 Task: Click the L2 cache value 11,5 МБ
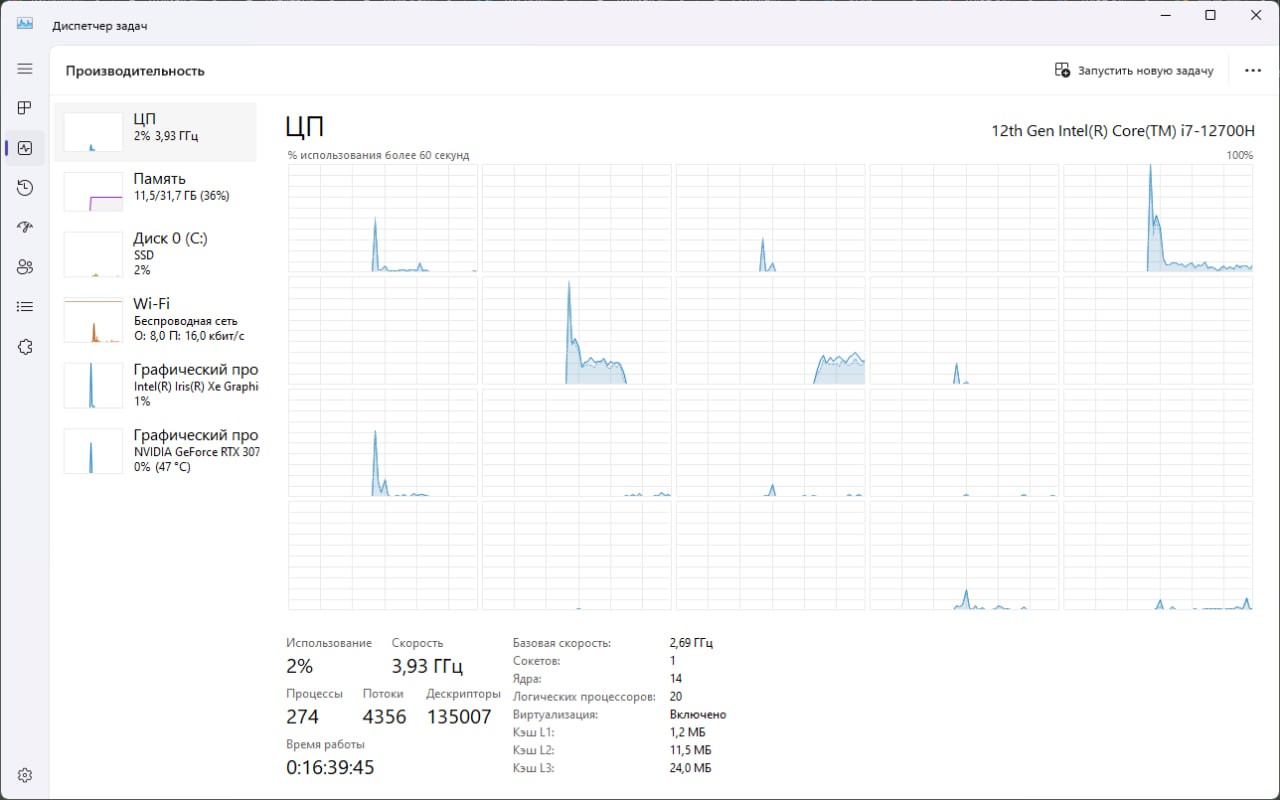(x=690, y=750)
